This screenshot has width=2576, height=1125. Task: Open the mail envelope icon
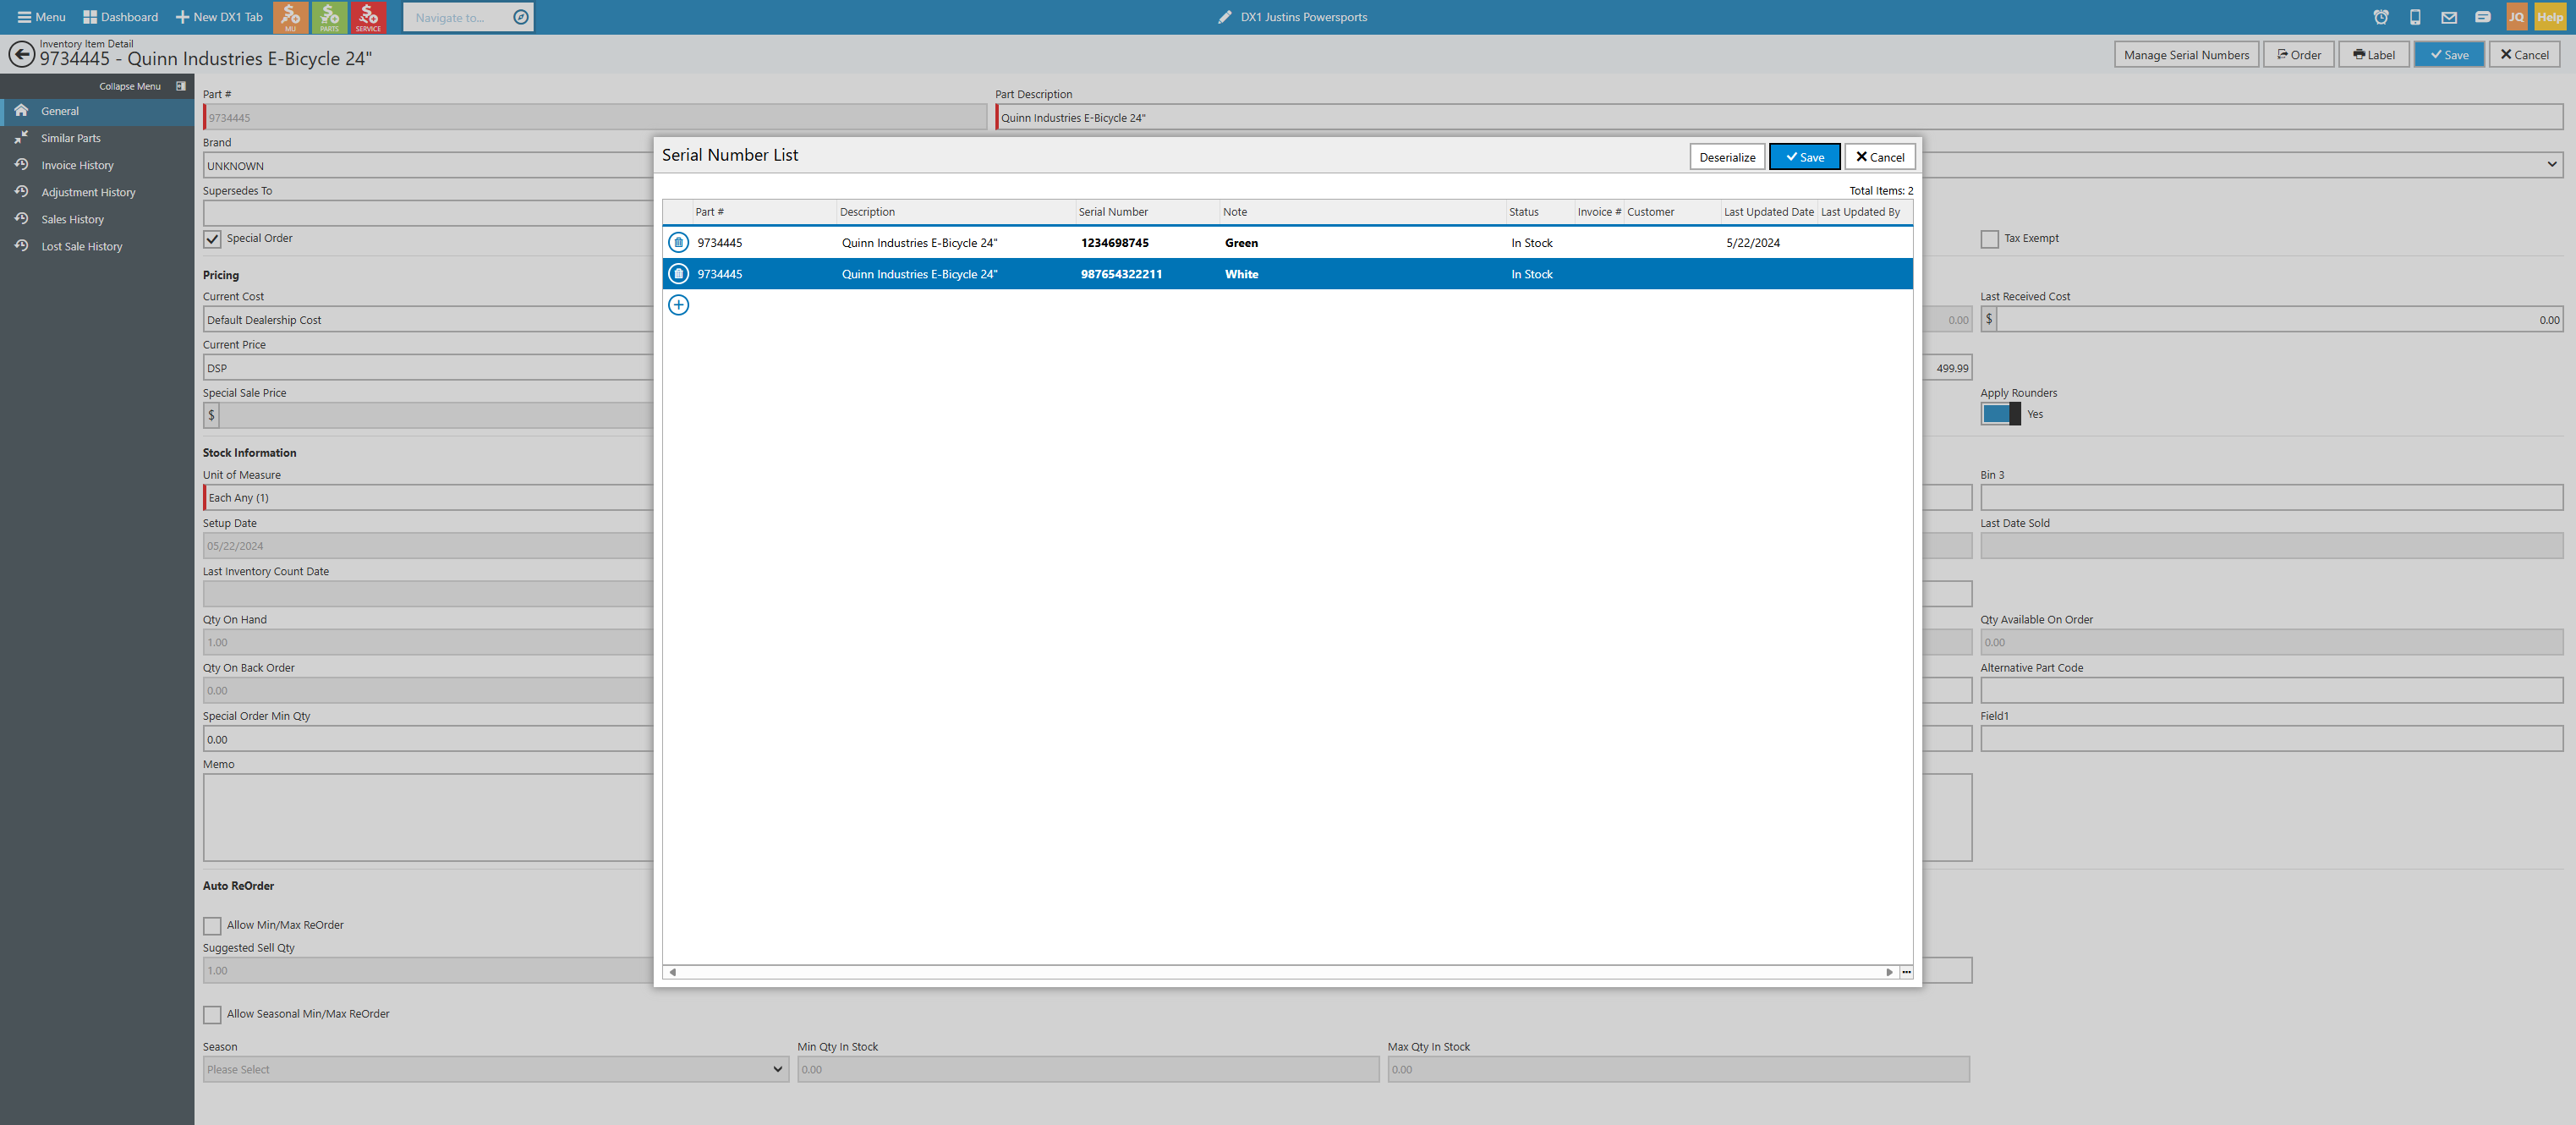pos(2449,17)
